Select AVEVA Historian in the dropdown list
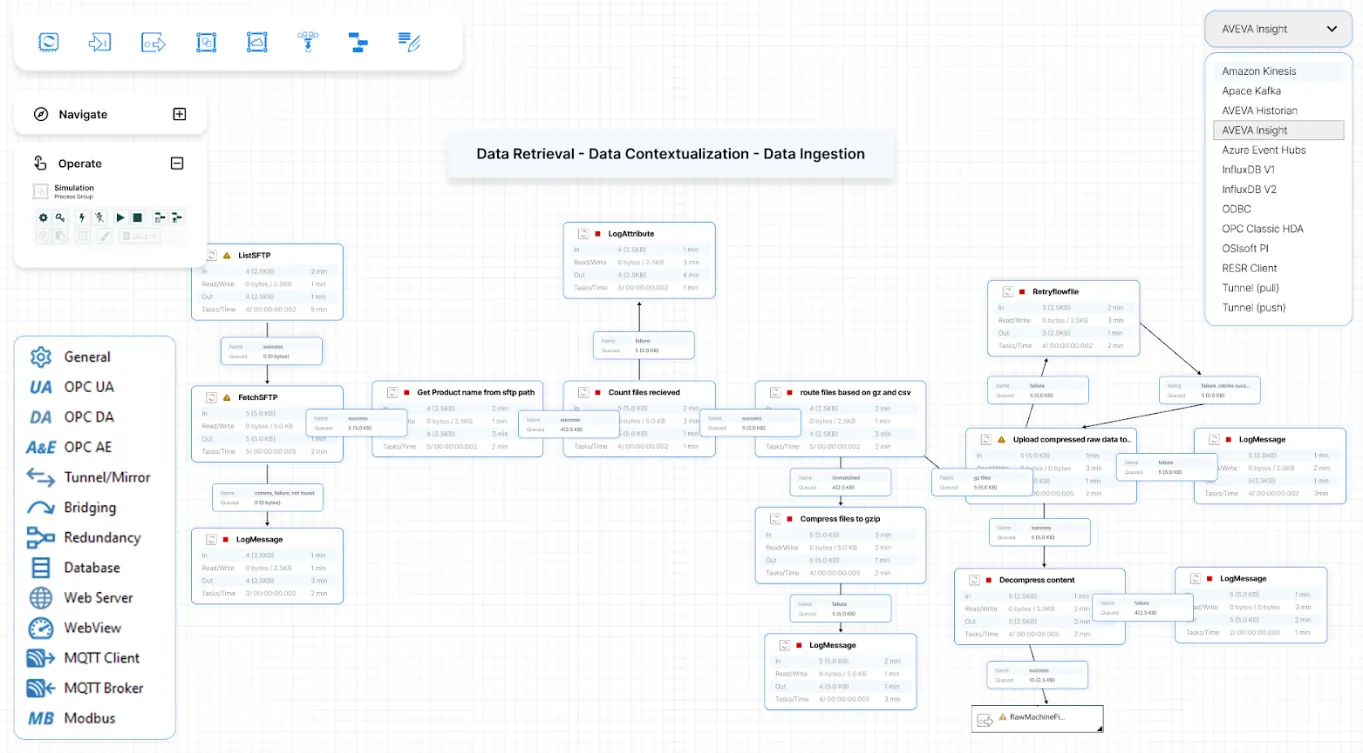1363x753 pixels. (1279, 111)
